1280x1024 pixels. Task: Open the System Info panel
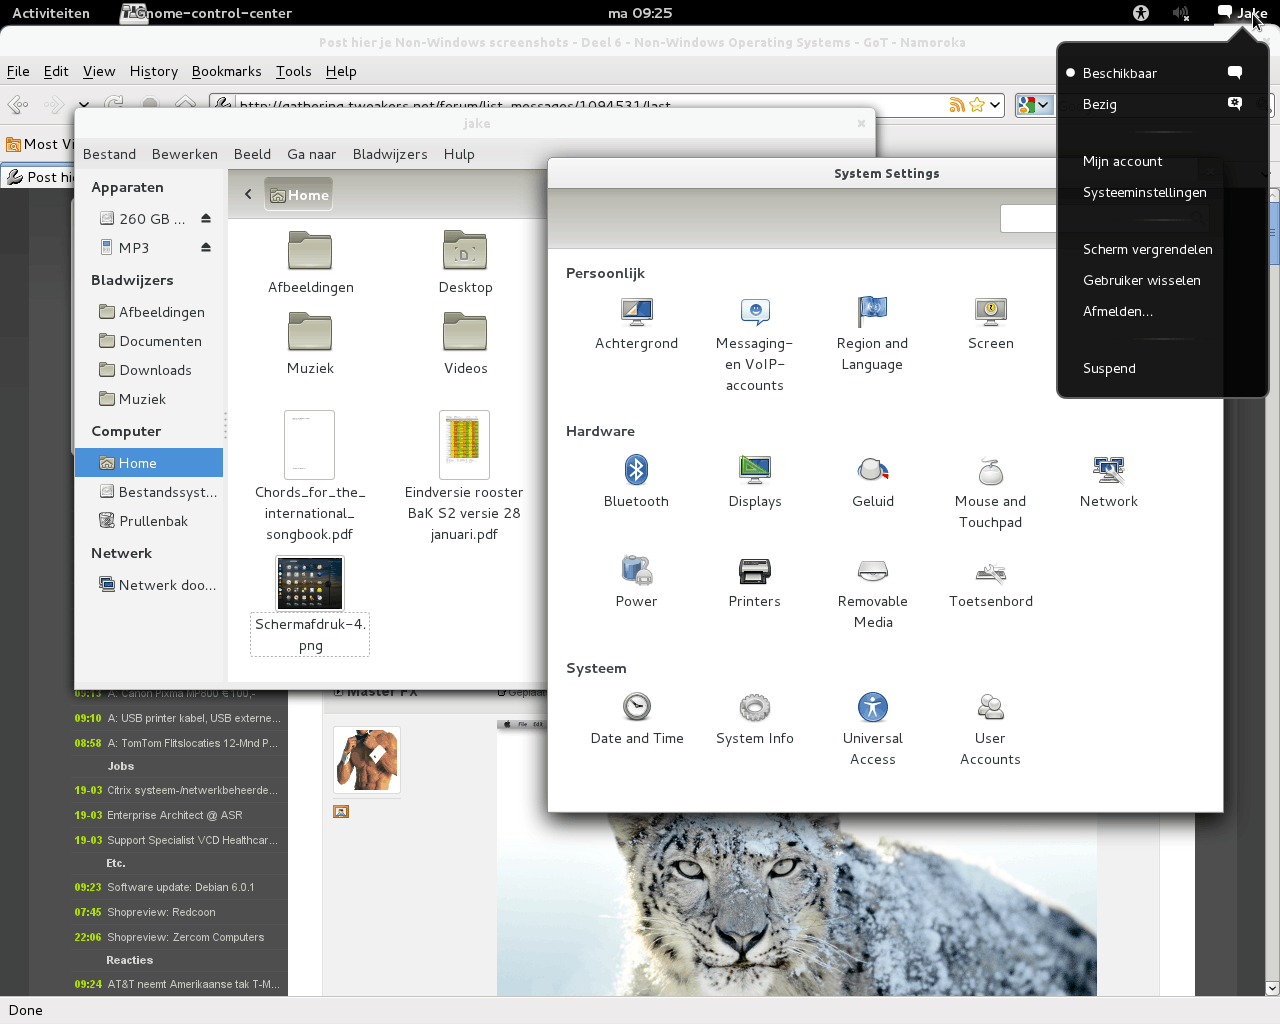(755, 718)
